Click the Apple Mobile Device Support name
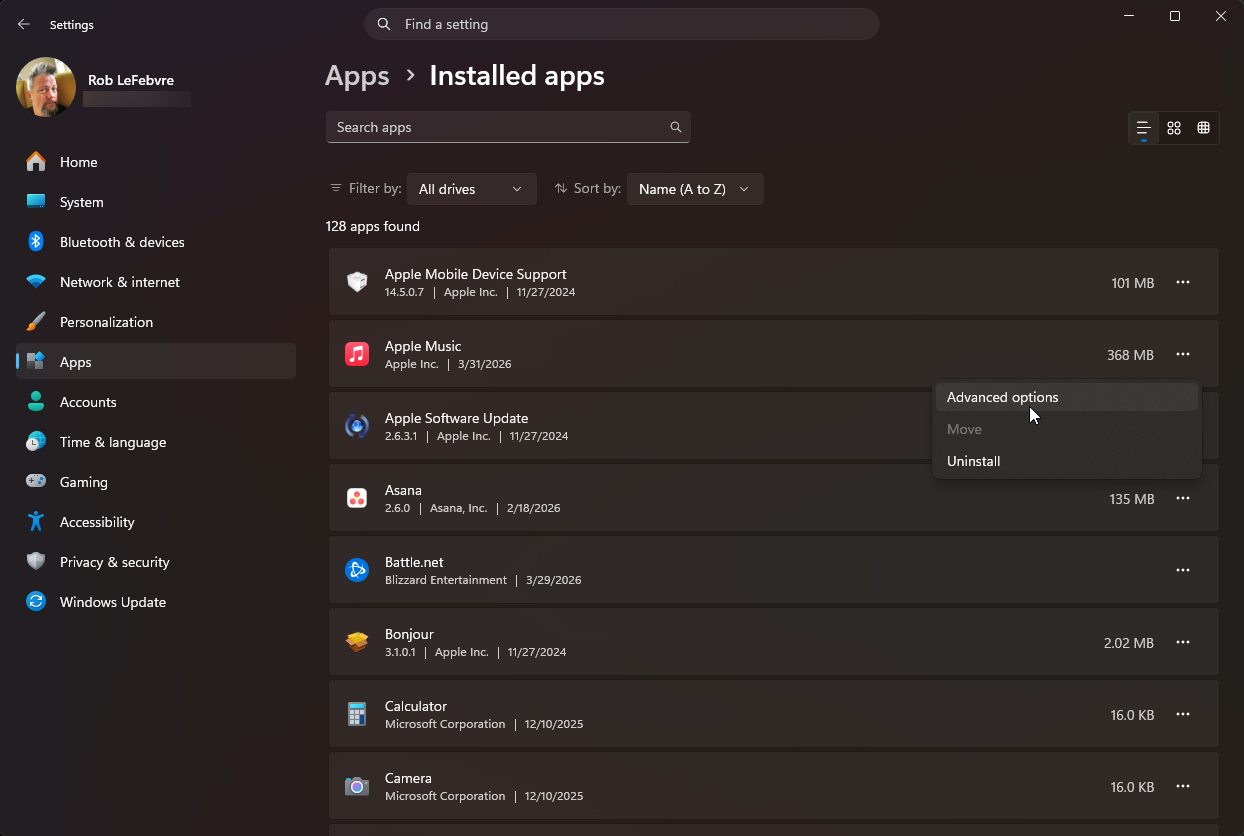 476,274
